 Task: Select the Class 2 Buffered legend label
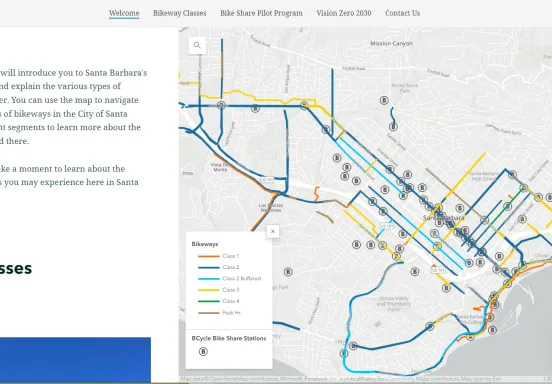[x=242, y=278]
